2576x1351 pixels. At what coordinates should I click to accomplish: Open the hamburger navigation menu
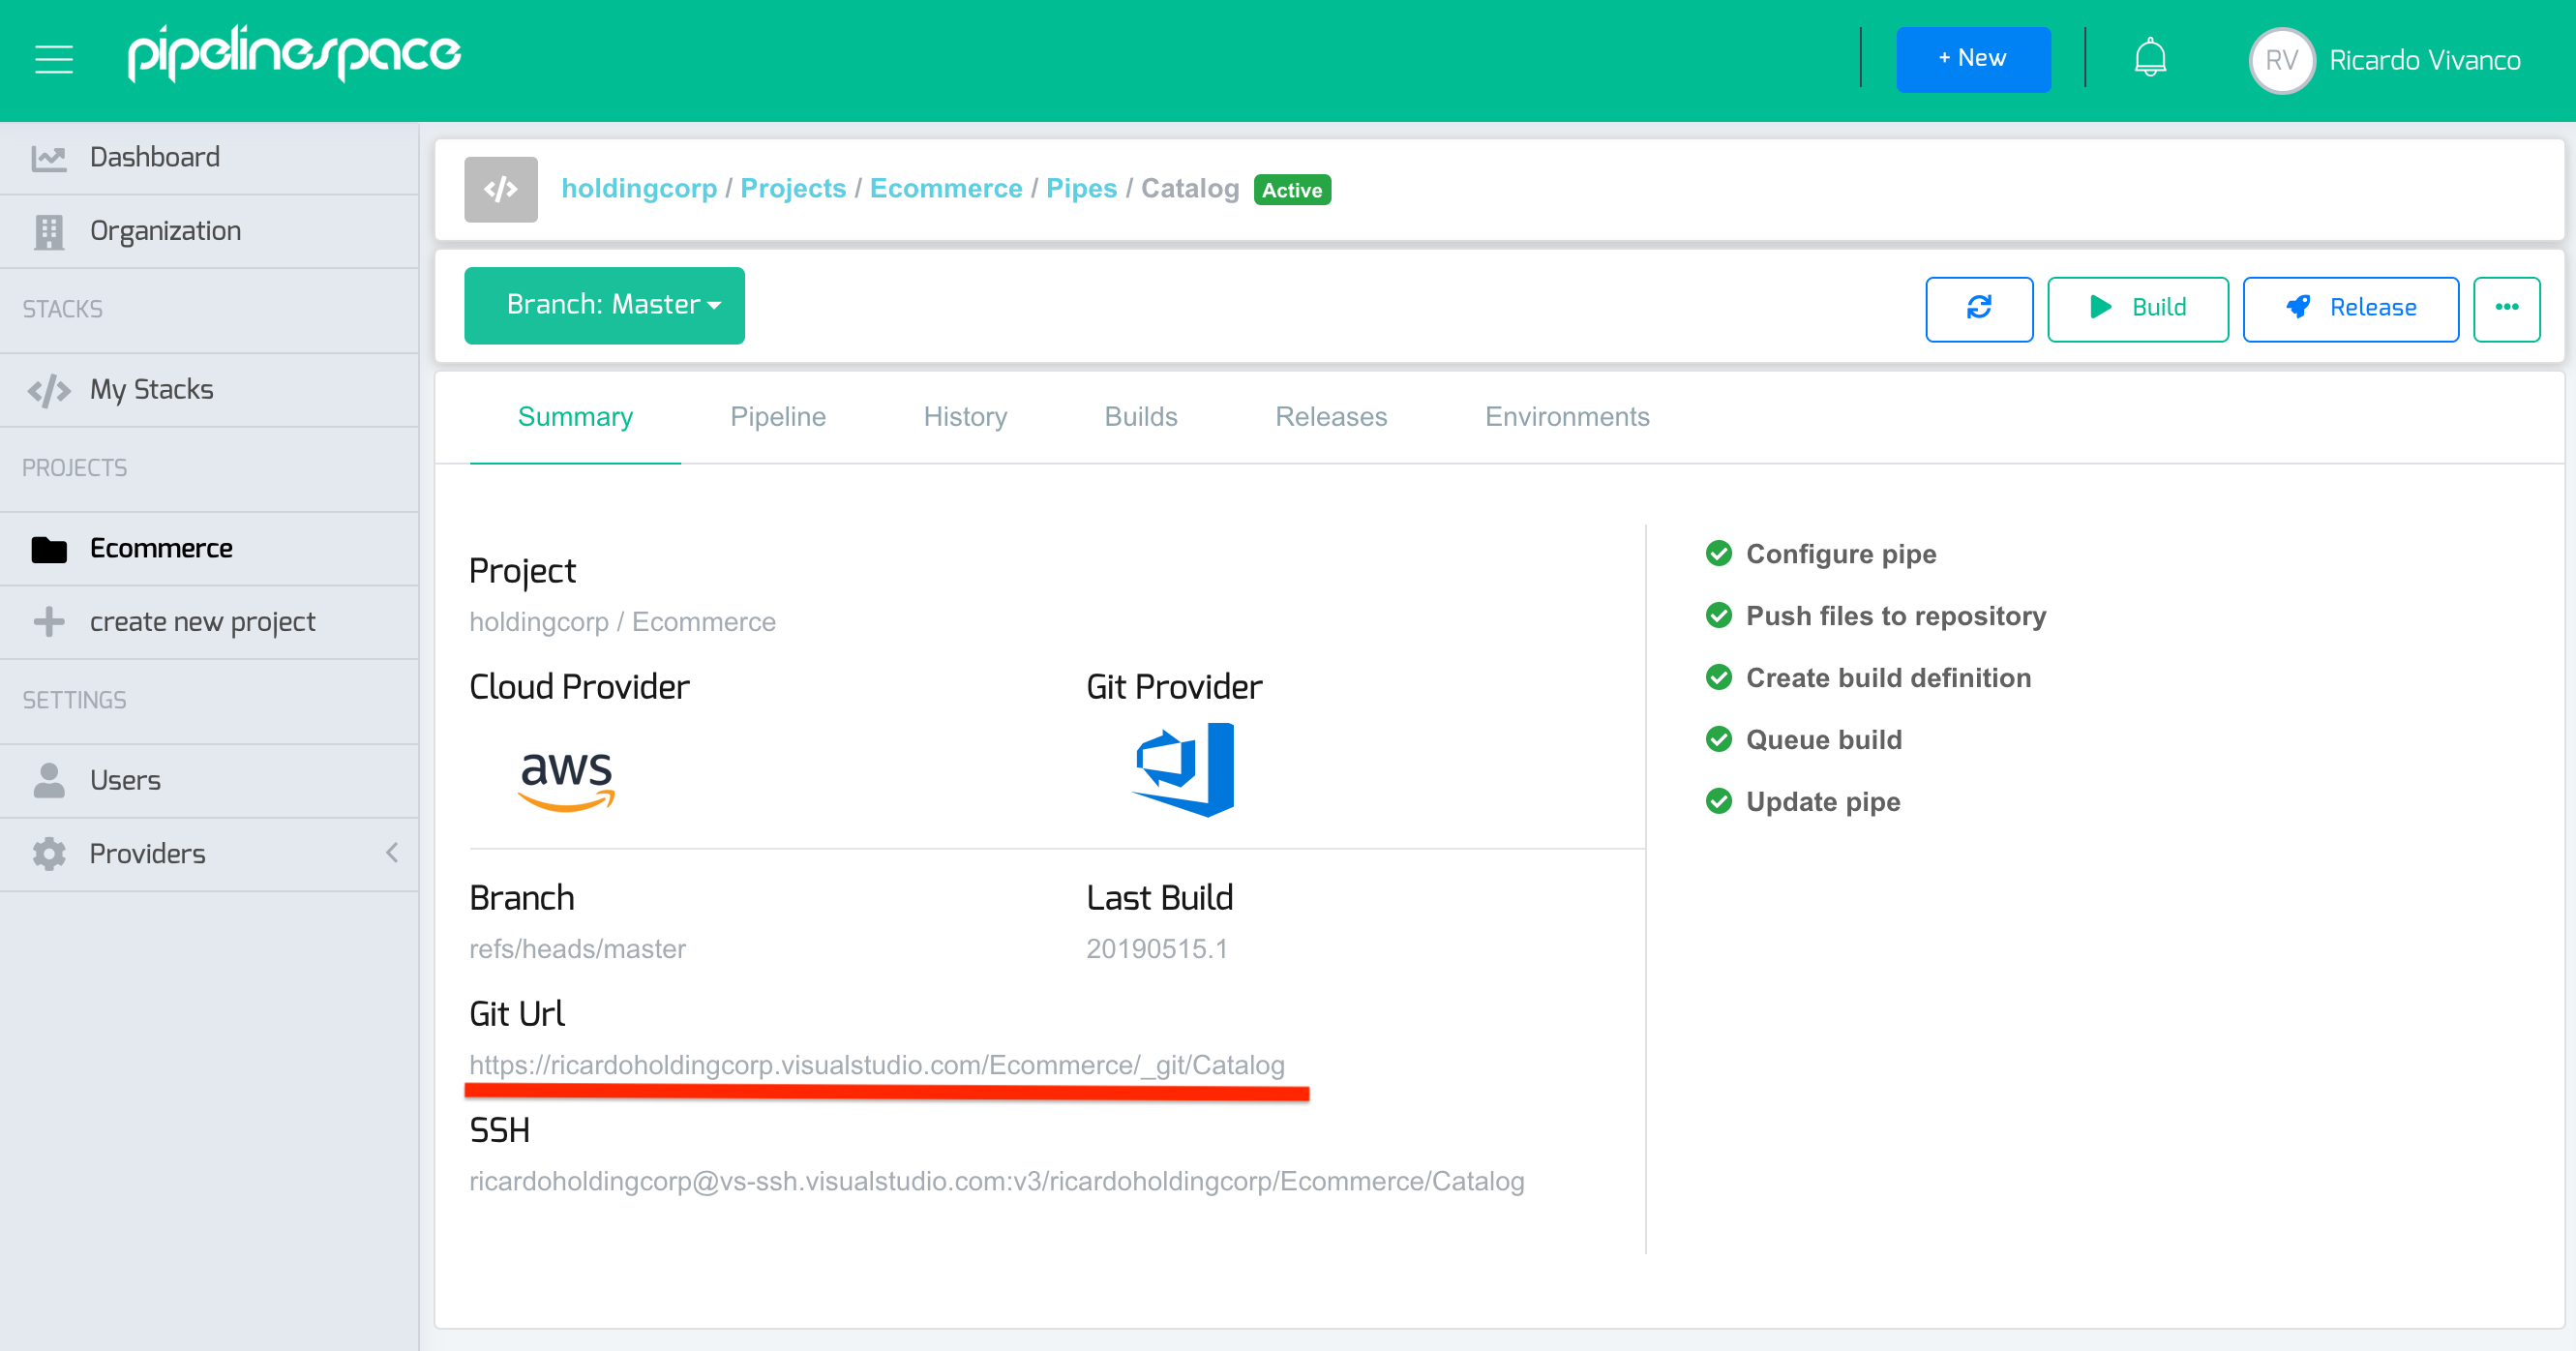click(53, 58)
